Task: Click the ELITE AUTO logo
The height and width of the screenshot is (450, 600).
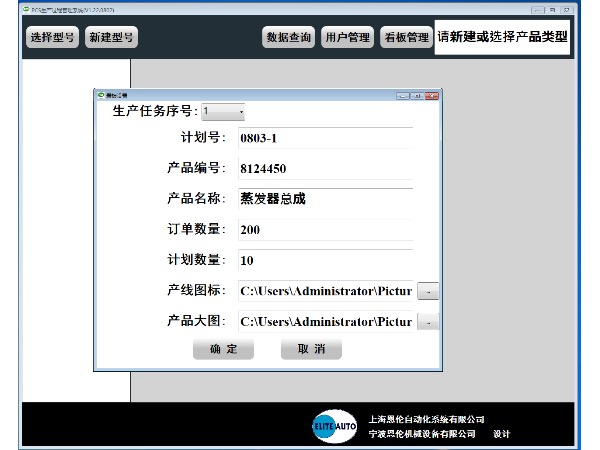Action: click(335, 426)
